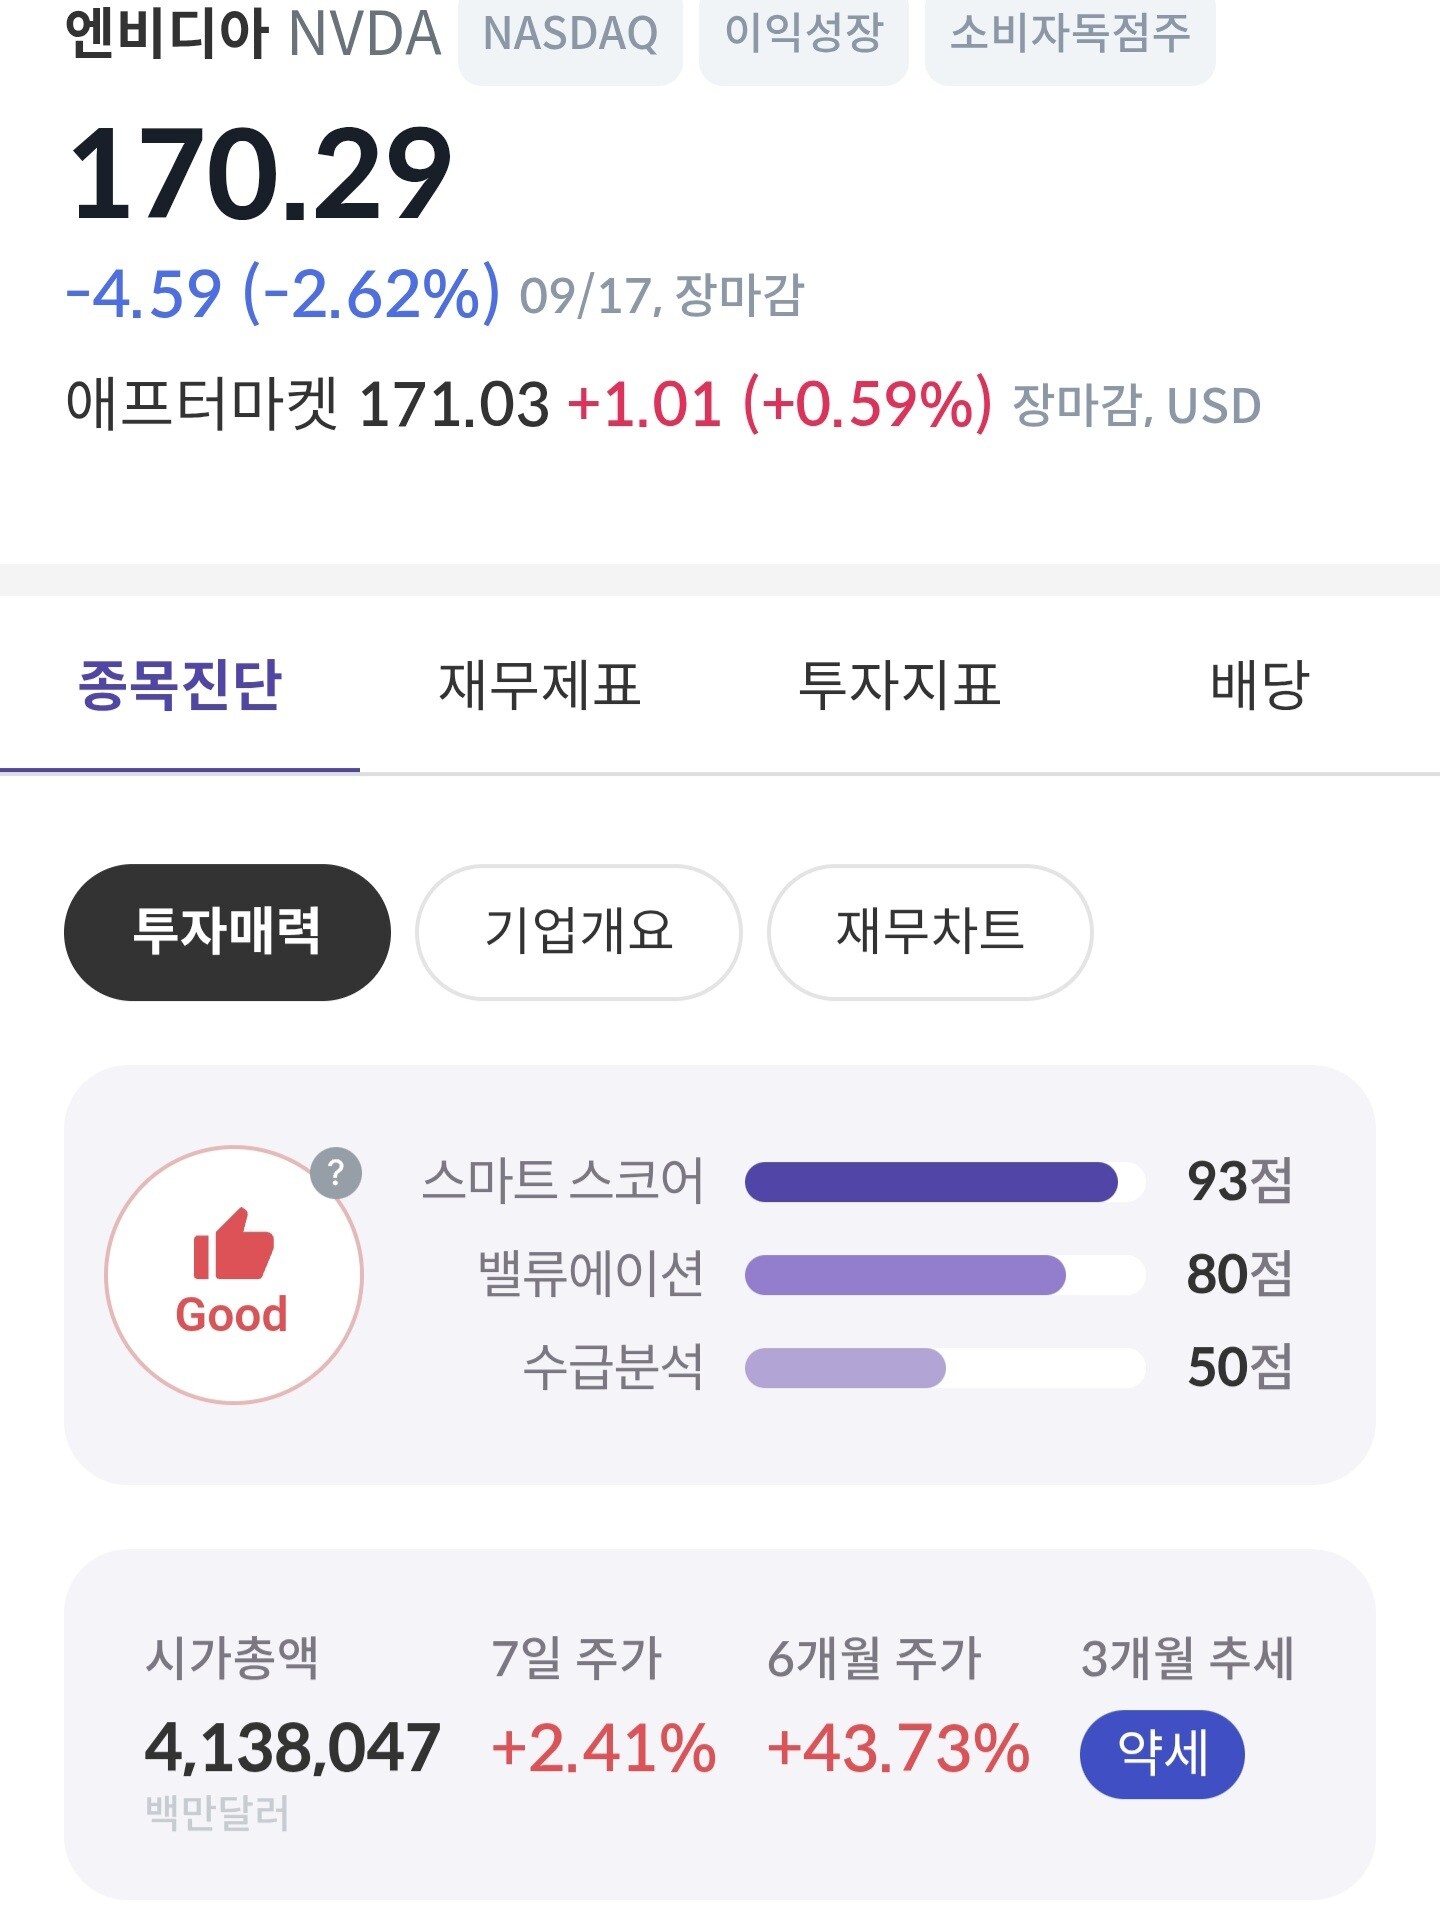Switch to the 재무제표 tab
Viewport: 1440px width, 1906px height.
tap(540, 685)
